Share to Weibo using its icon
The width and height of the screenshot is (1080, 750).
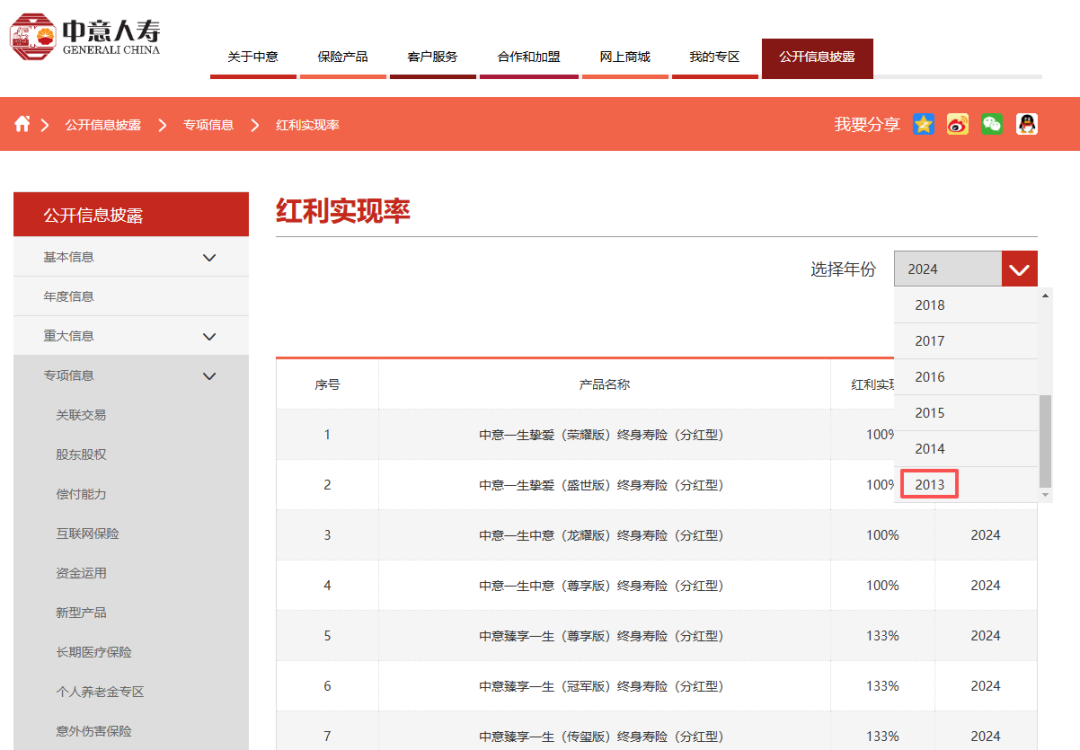click(x=958, y=124)
